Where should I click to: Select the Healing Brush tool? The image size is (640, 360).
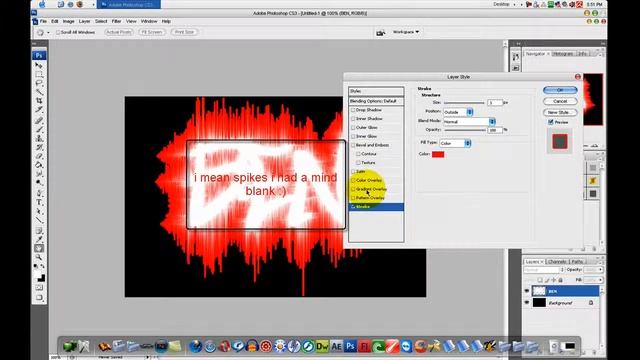coord(39,121)
